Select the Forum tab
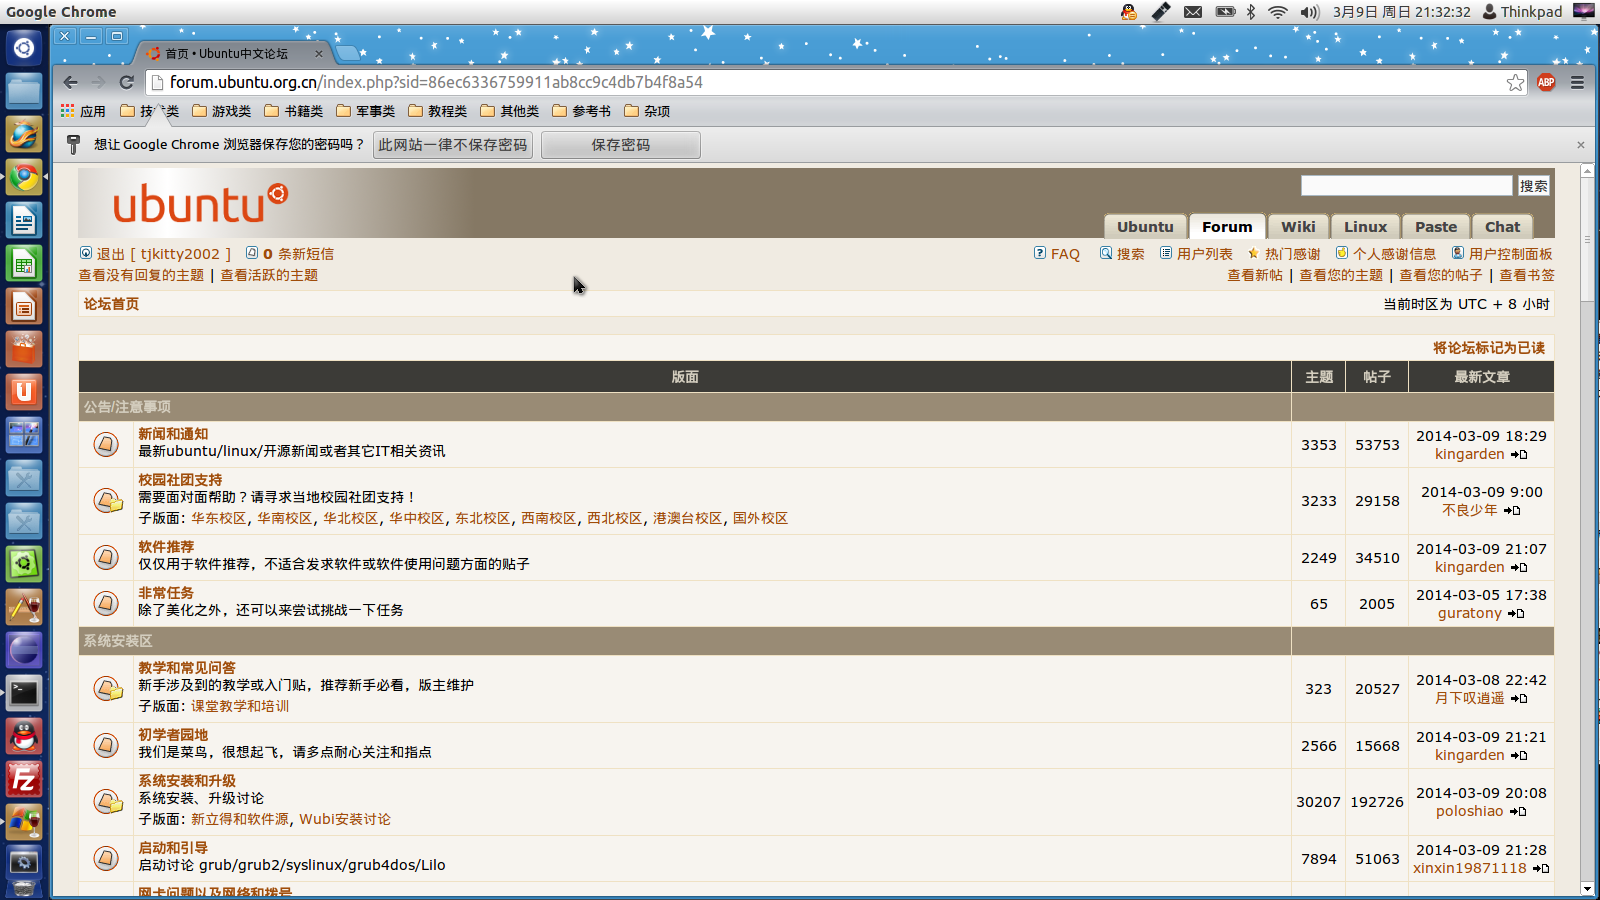The width and height of the screenshot is (1600, 900). click(x=1227, y=227)
